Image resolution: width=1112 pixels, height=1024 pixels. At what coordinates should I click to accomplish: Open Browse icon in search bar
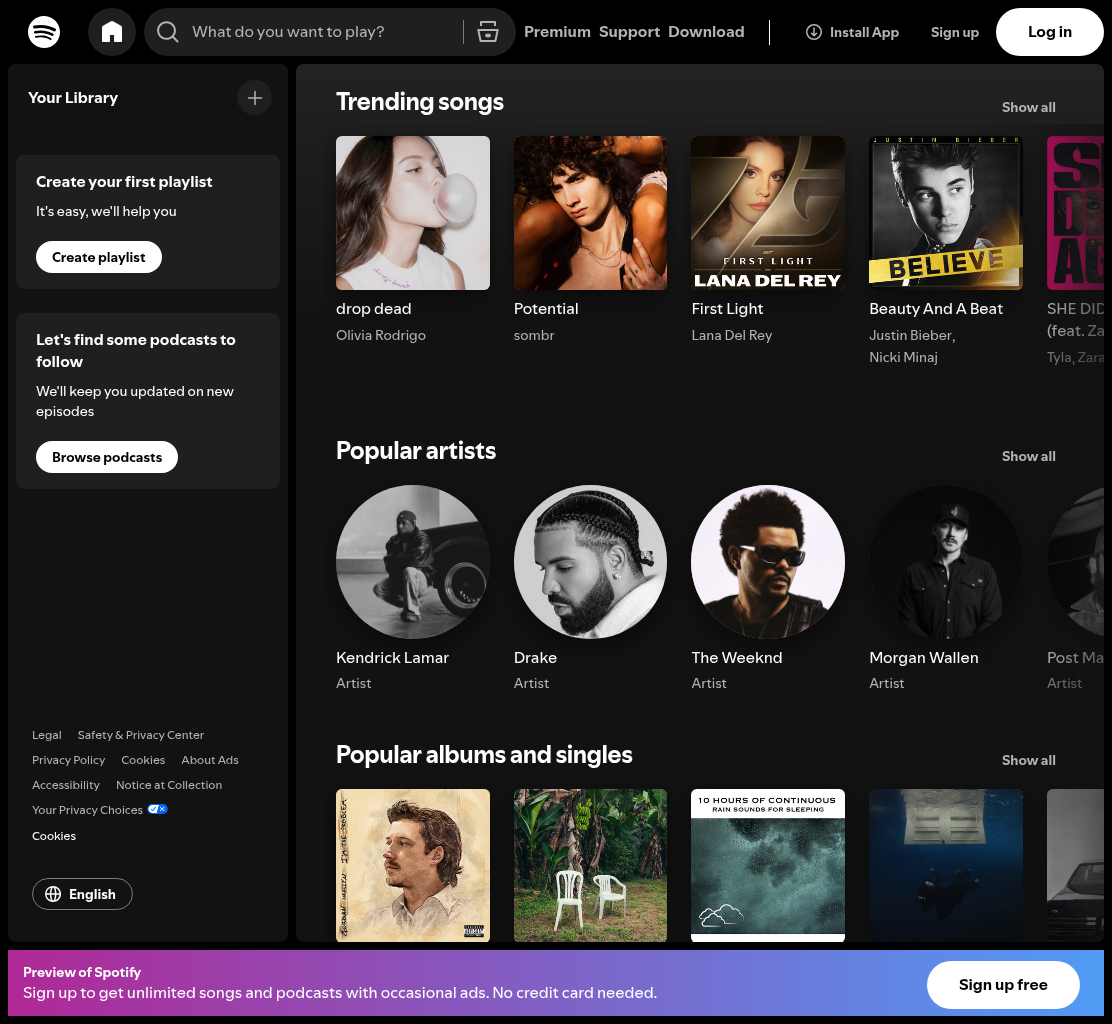[488, 32]
